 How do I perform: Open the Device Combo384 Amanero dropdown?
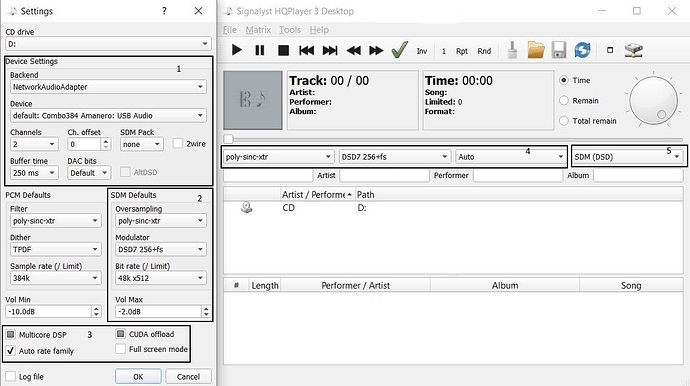(108, 115)
